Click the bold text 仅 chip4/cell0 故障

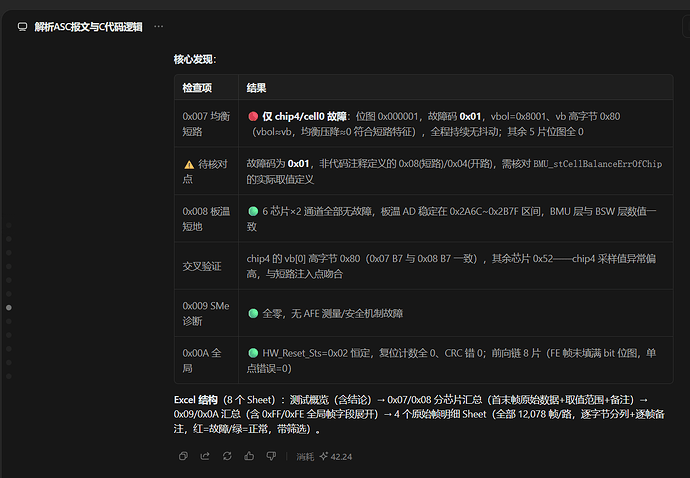pyautogui.click(x=305, y=116)
